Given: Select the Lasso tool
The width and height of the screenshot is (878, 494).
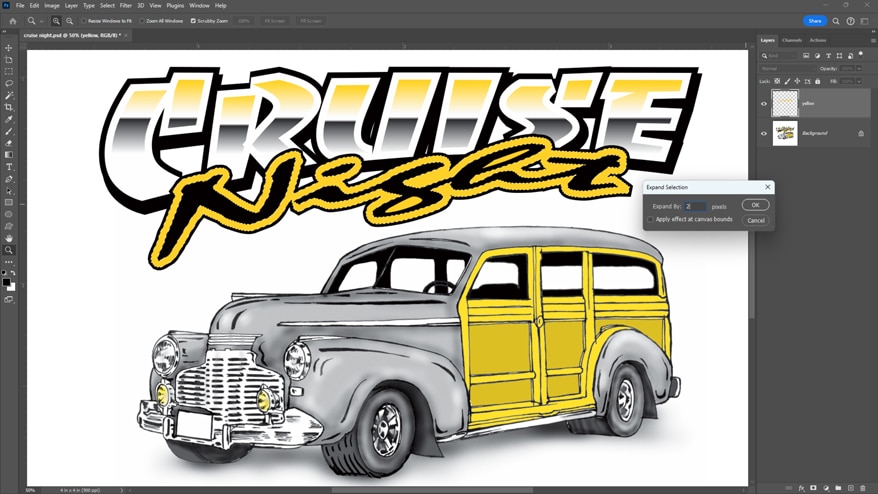Looking at the screenshot, I should pos(9,84).
